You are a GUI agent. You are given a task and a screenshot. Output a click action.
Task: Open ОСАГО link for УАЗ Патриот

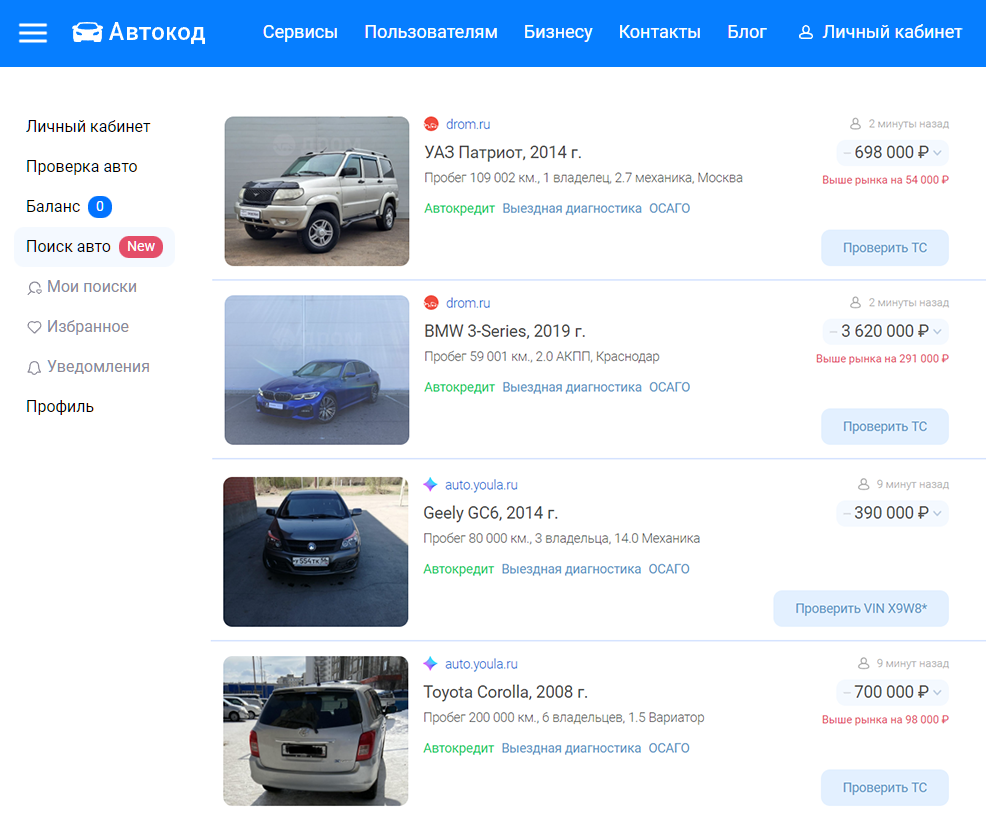pos(670,208)
